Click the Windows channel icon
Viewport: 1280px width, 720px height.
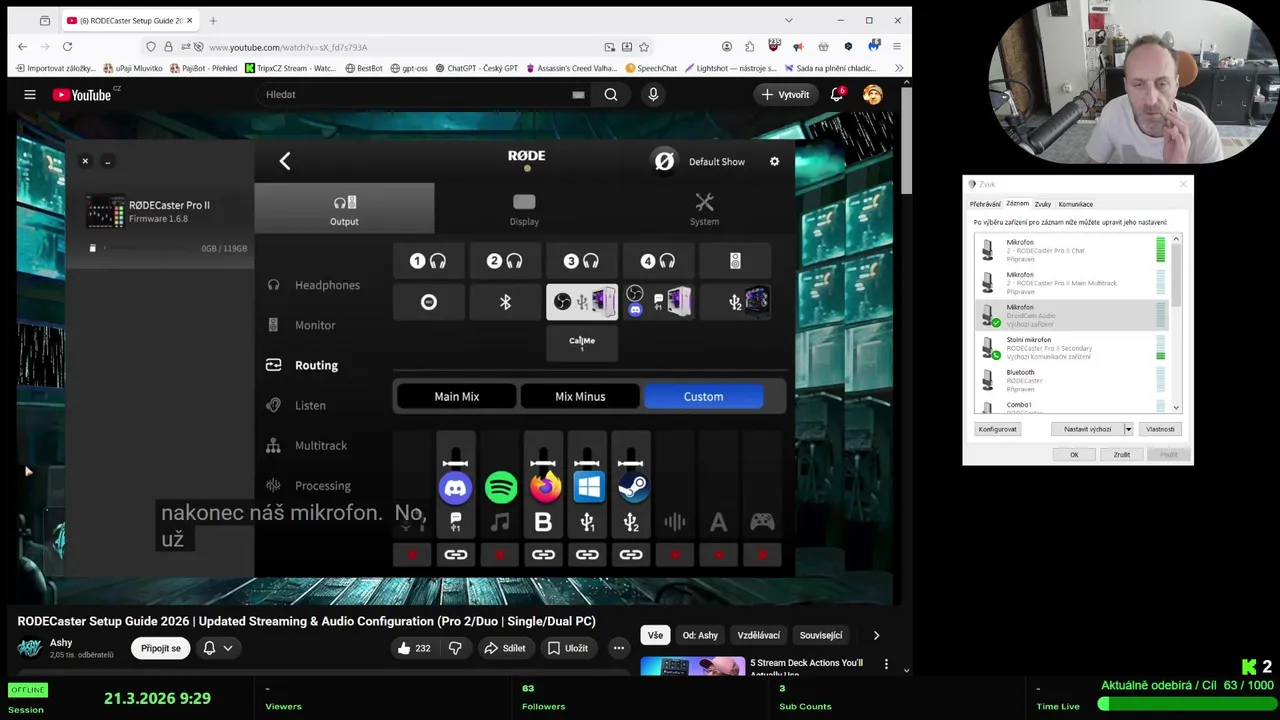[588, 488]
